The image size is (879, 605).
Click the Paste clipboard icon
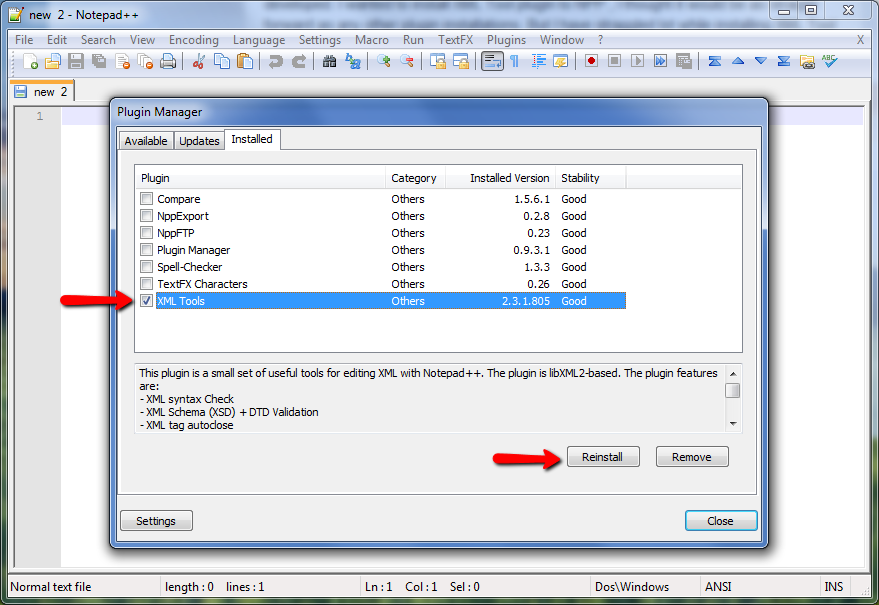[x=245, y=61]
